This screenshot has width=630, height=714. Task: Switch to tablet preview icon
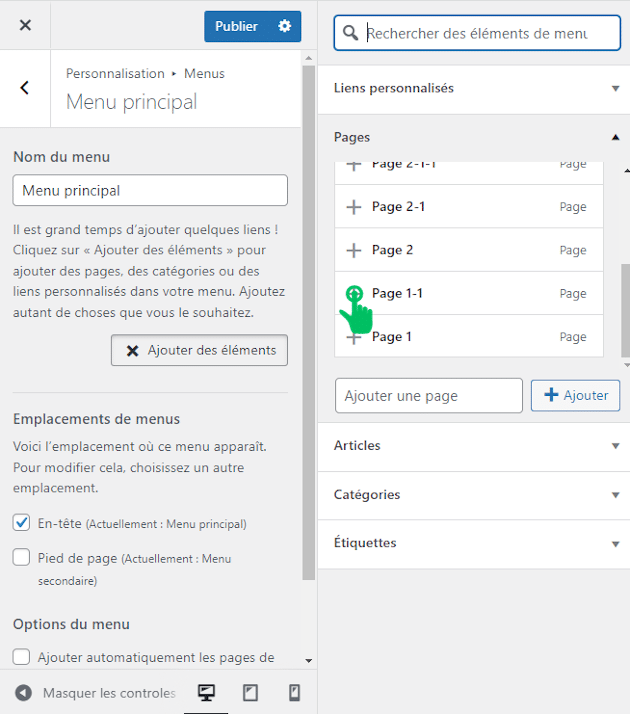(251, 692)
